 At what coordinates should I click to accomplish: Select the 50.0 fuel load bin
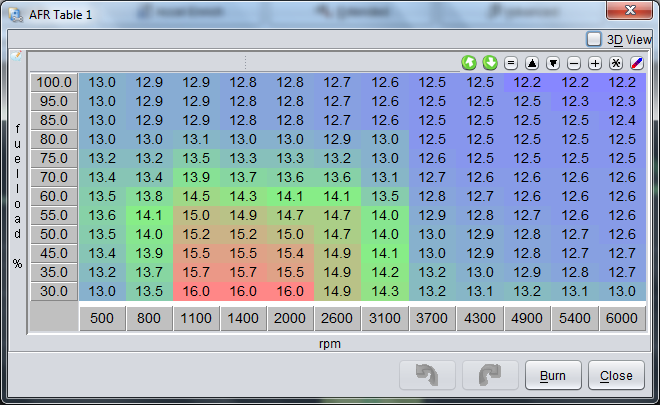click(x=54, y=234)
